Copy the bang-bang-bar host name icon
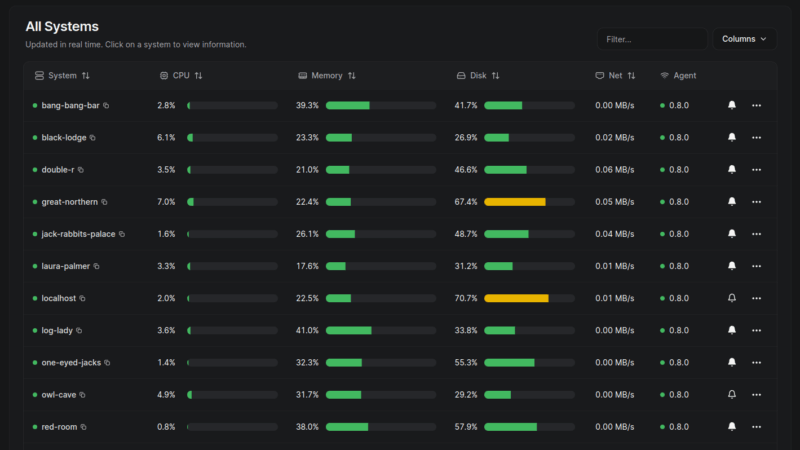800x450 pixels. 106,105
